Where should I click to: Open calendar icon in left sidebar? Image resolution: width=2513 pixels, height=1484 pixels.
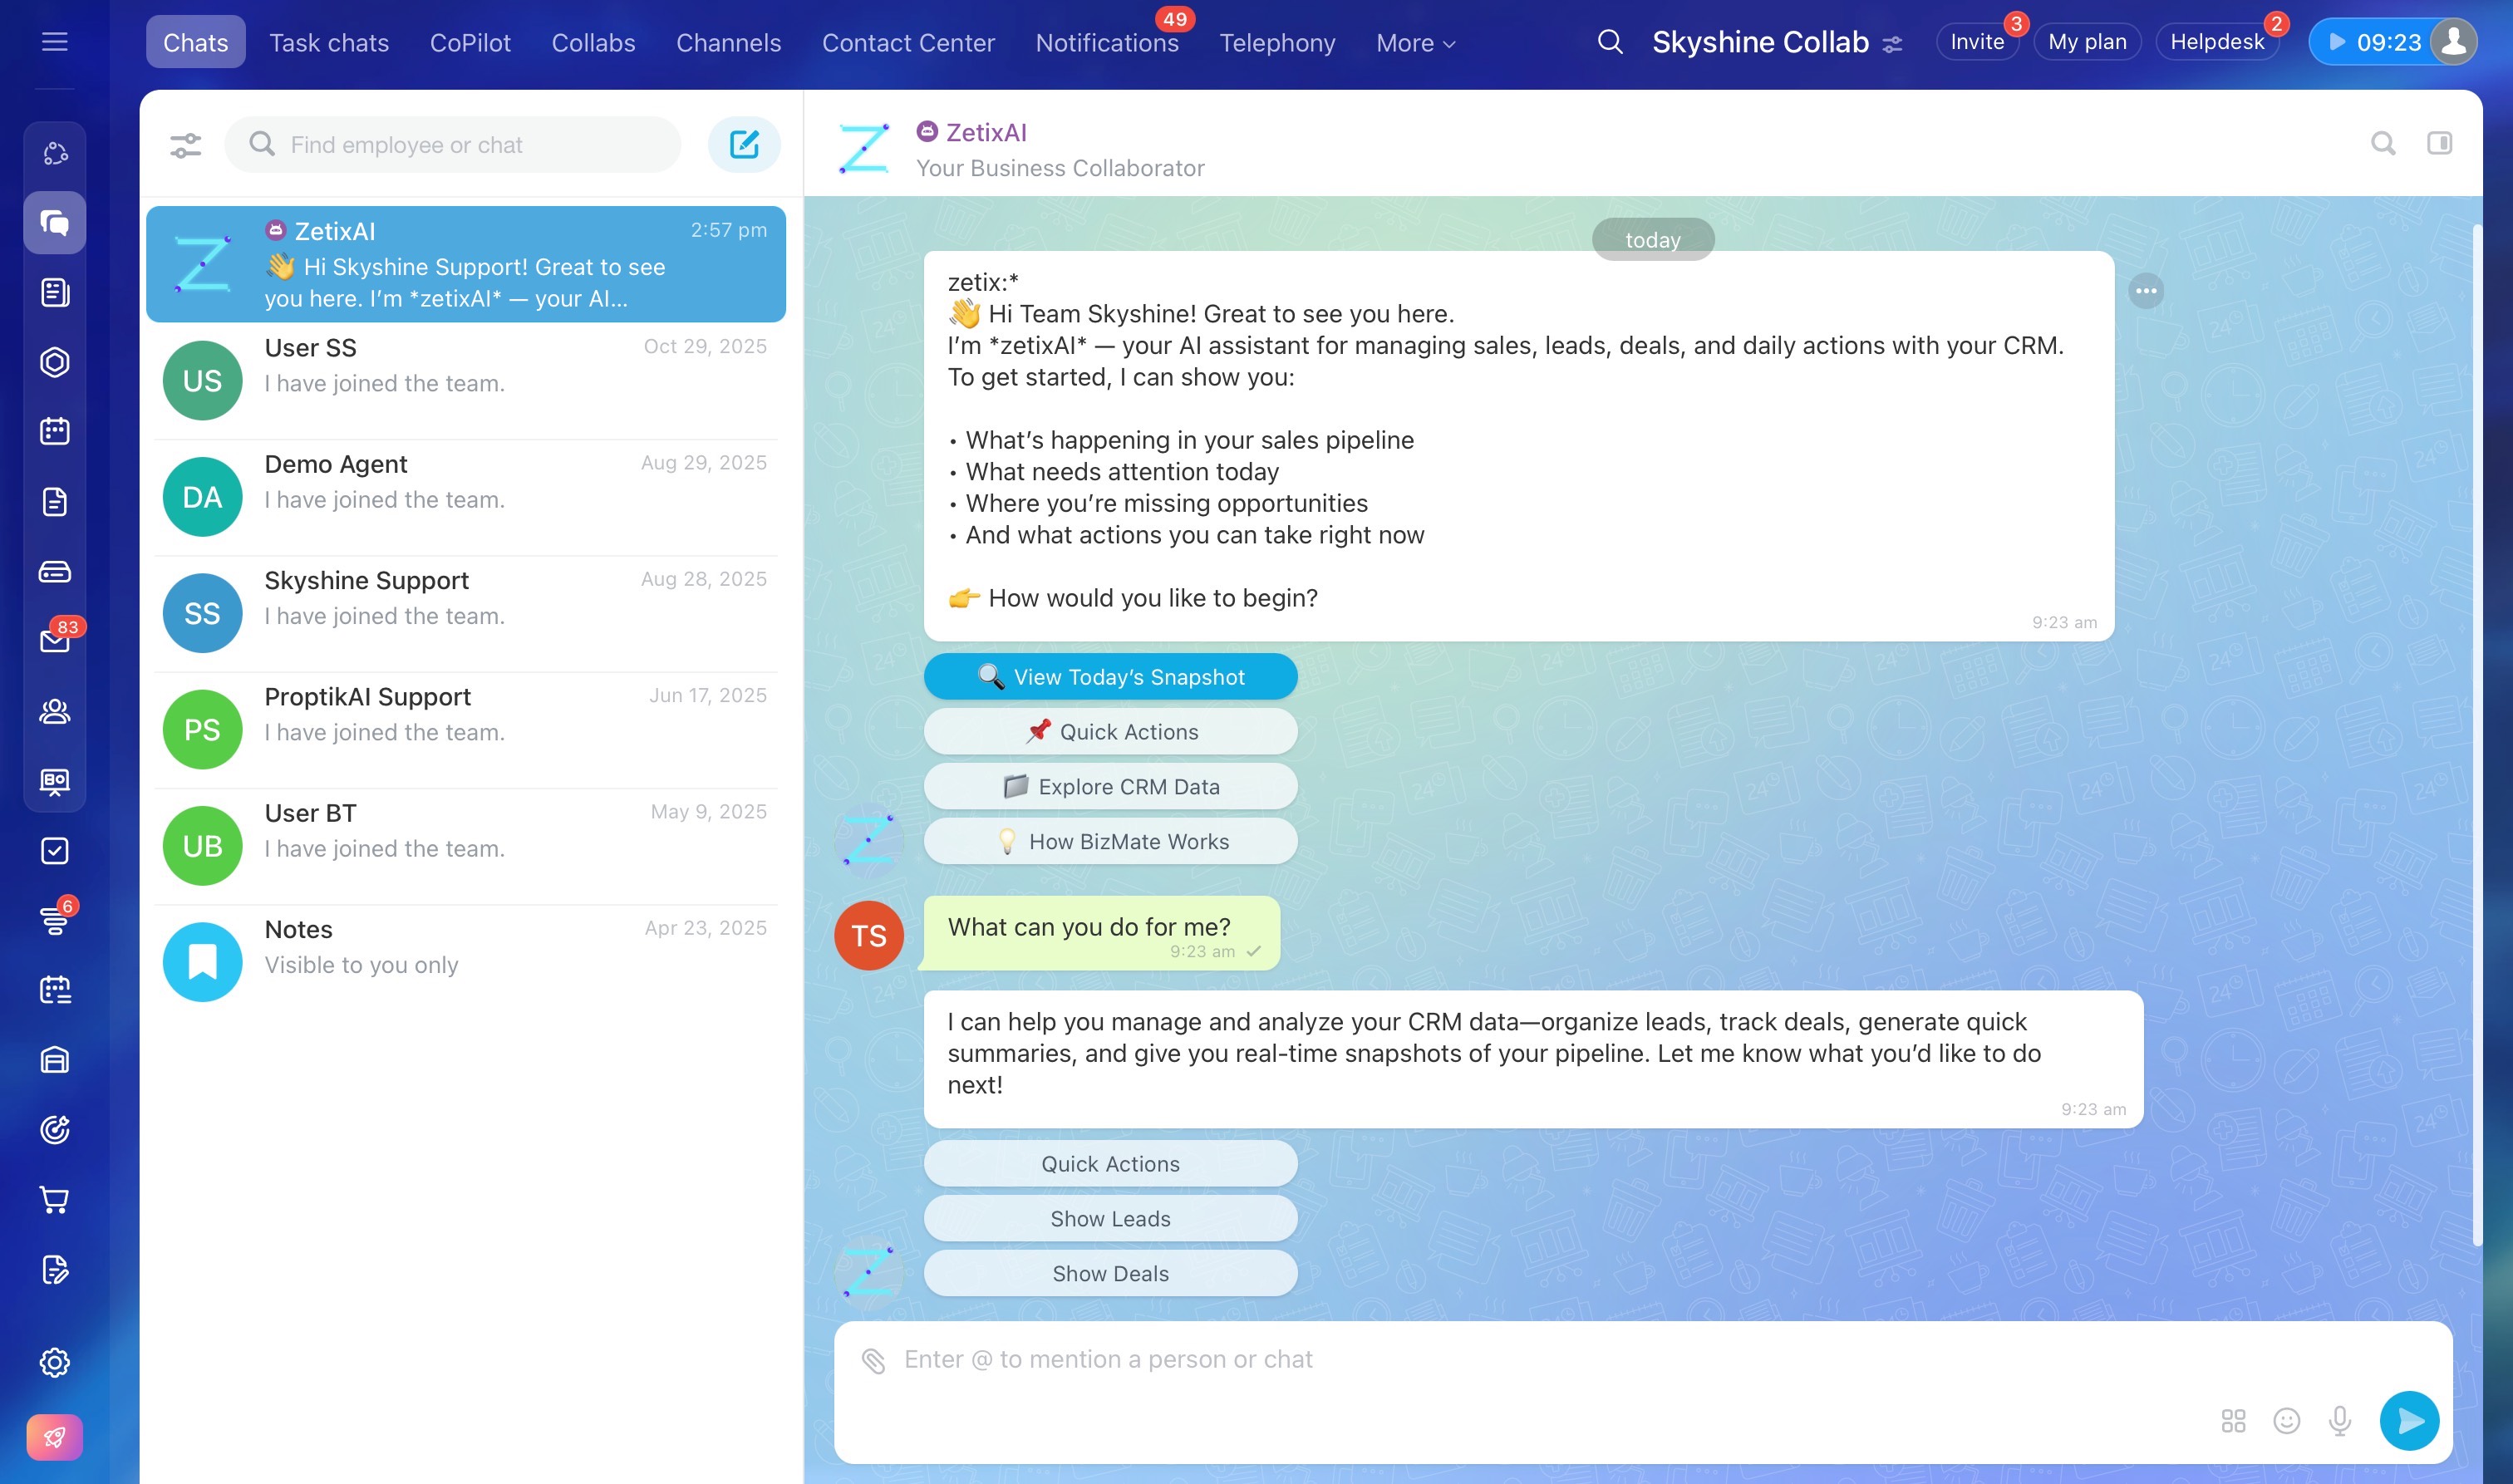[x=55, y=432]
